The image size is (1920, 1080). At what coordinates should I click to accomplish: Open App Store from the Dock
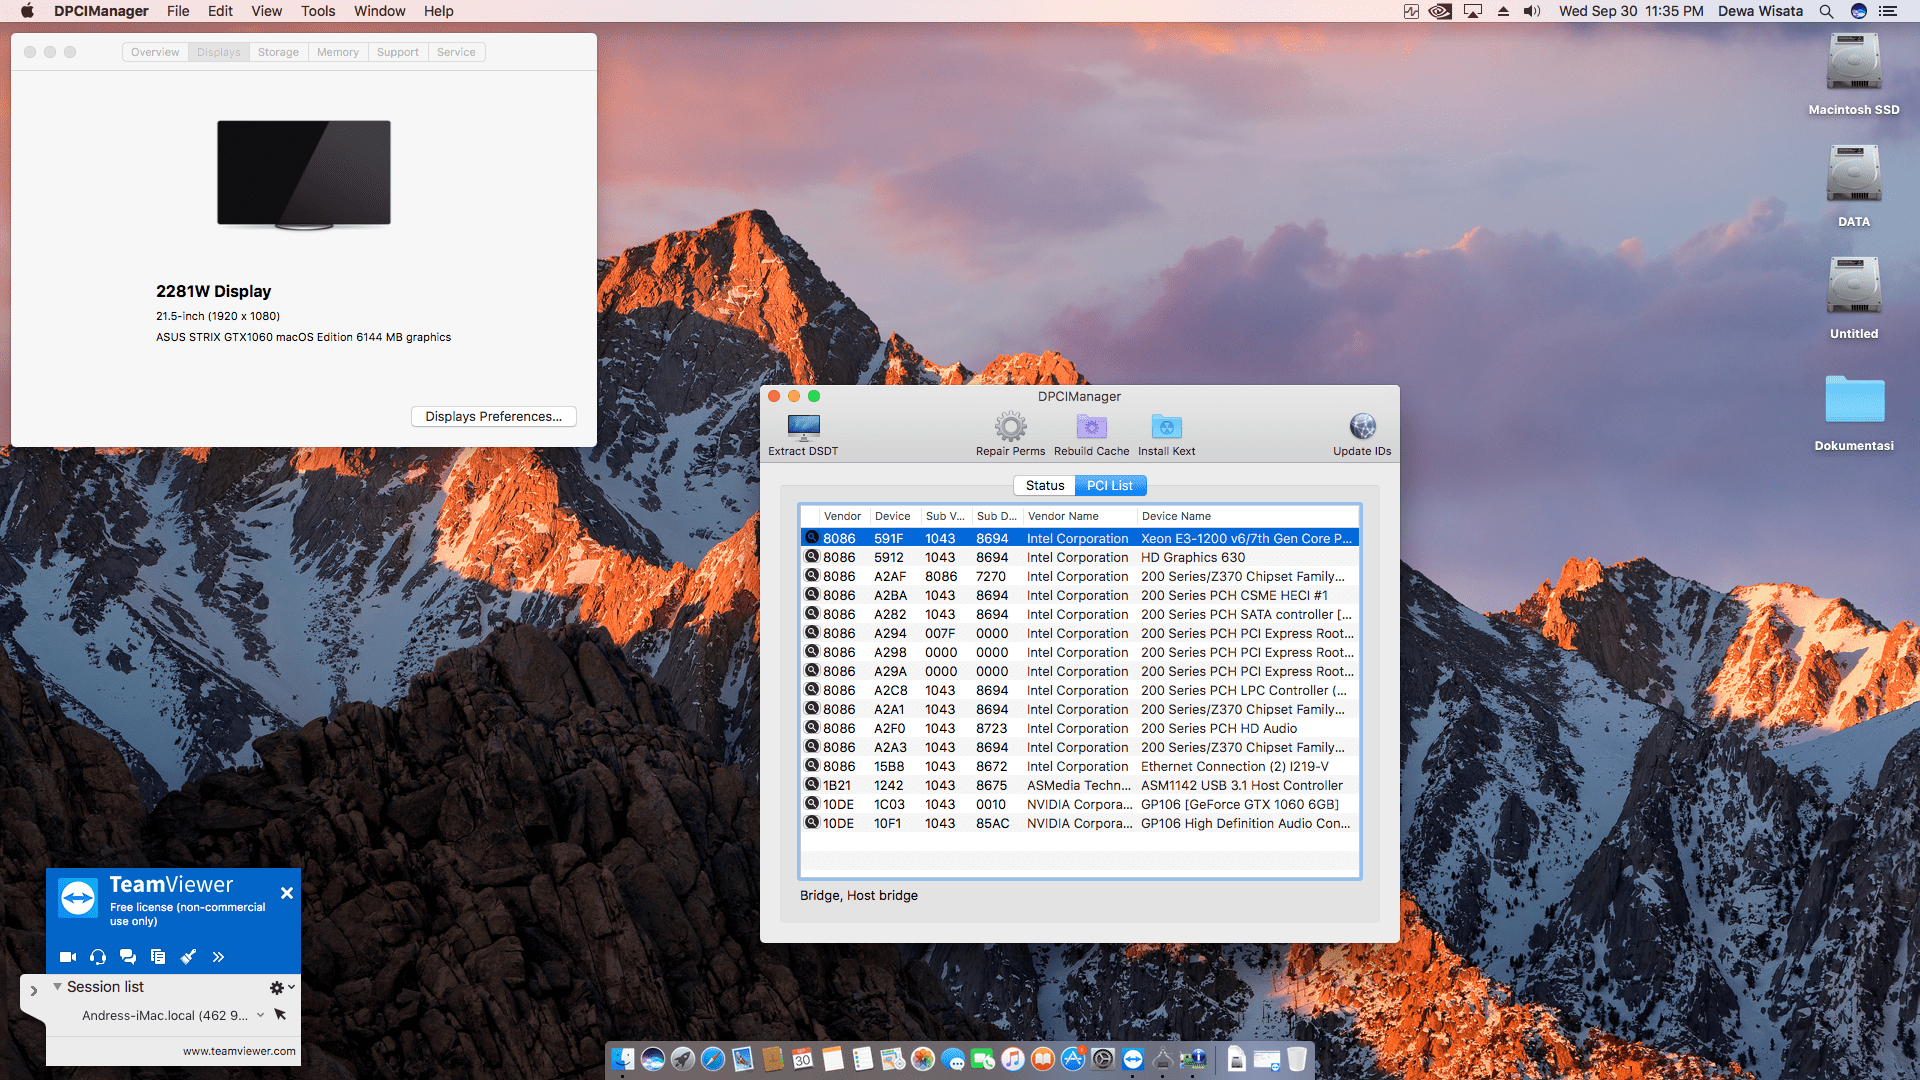tap(1073, 1058)
